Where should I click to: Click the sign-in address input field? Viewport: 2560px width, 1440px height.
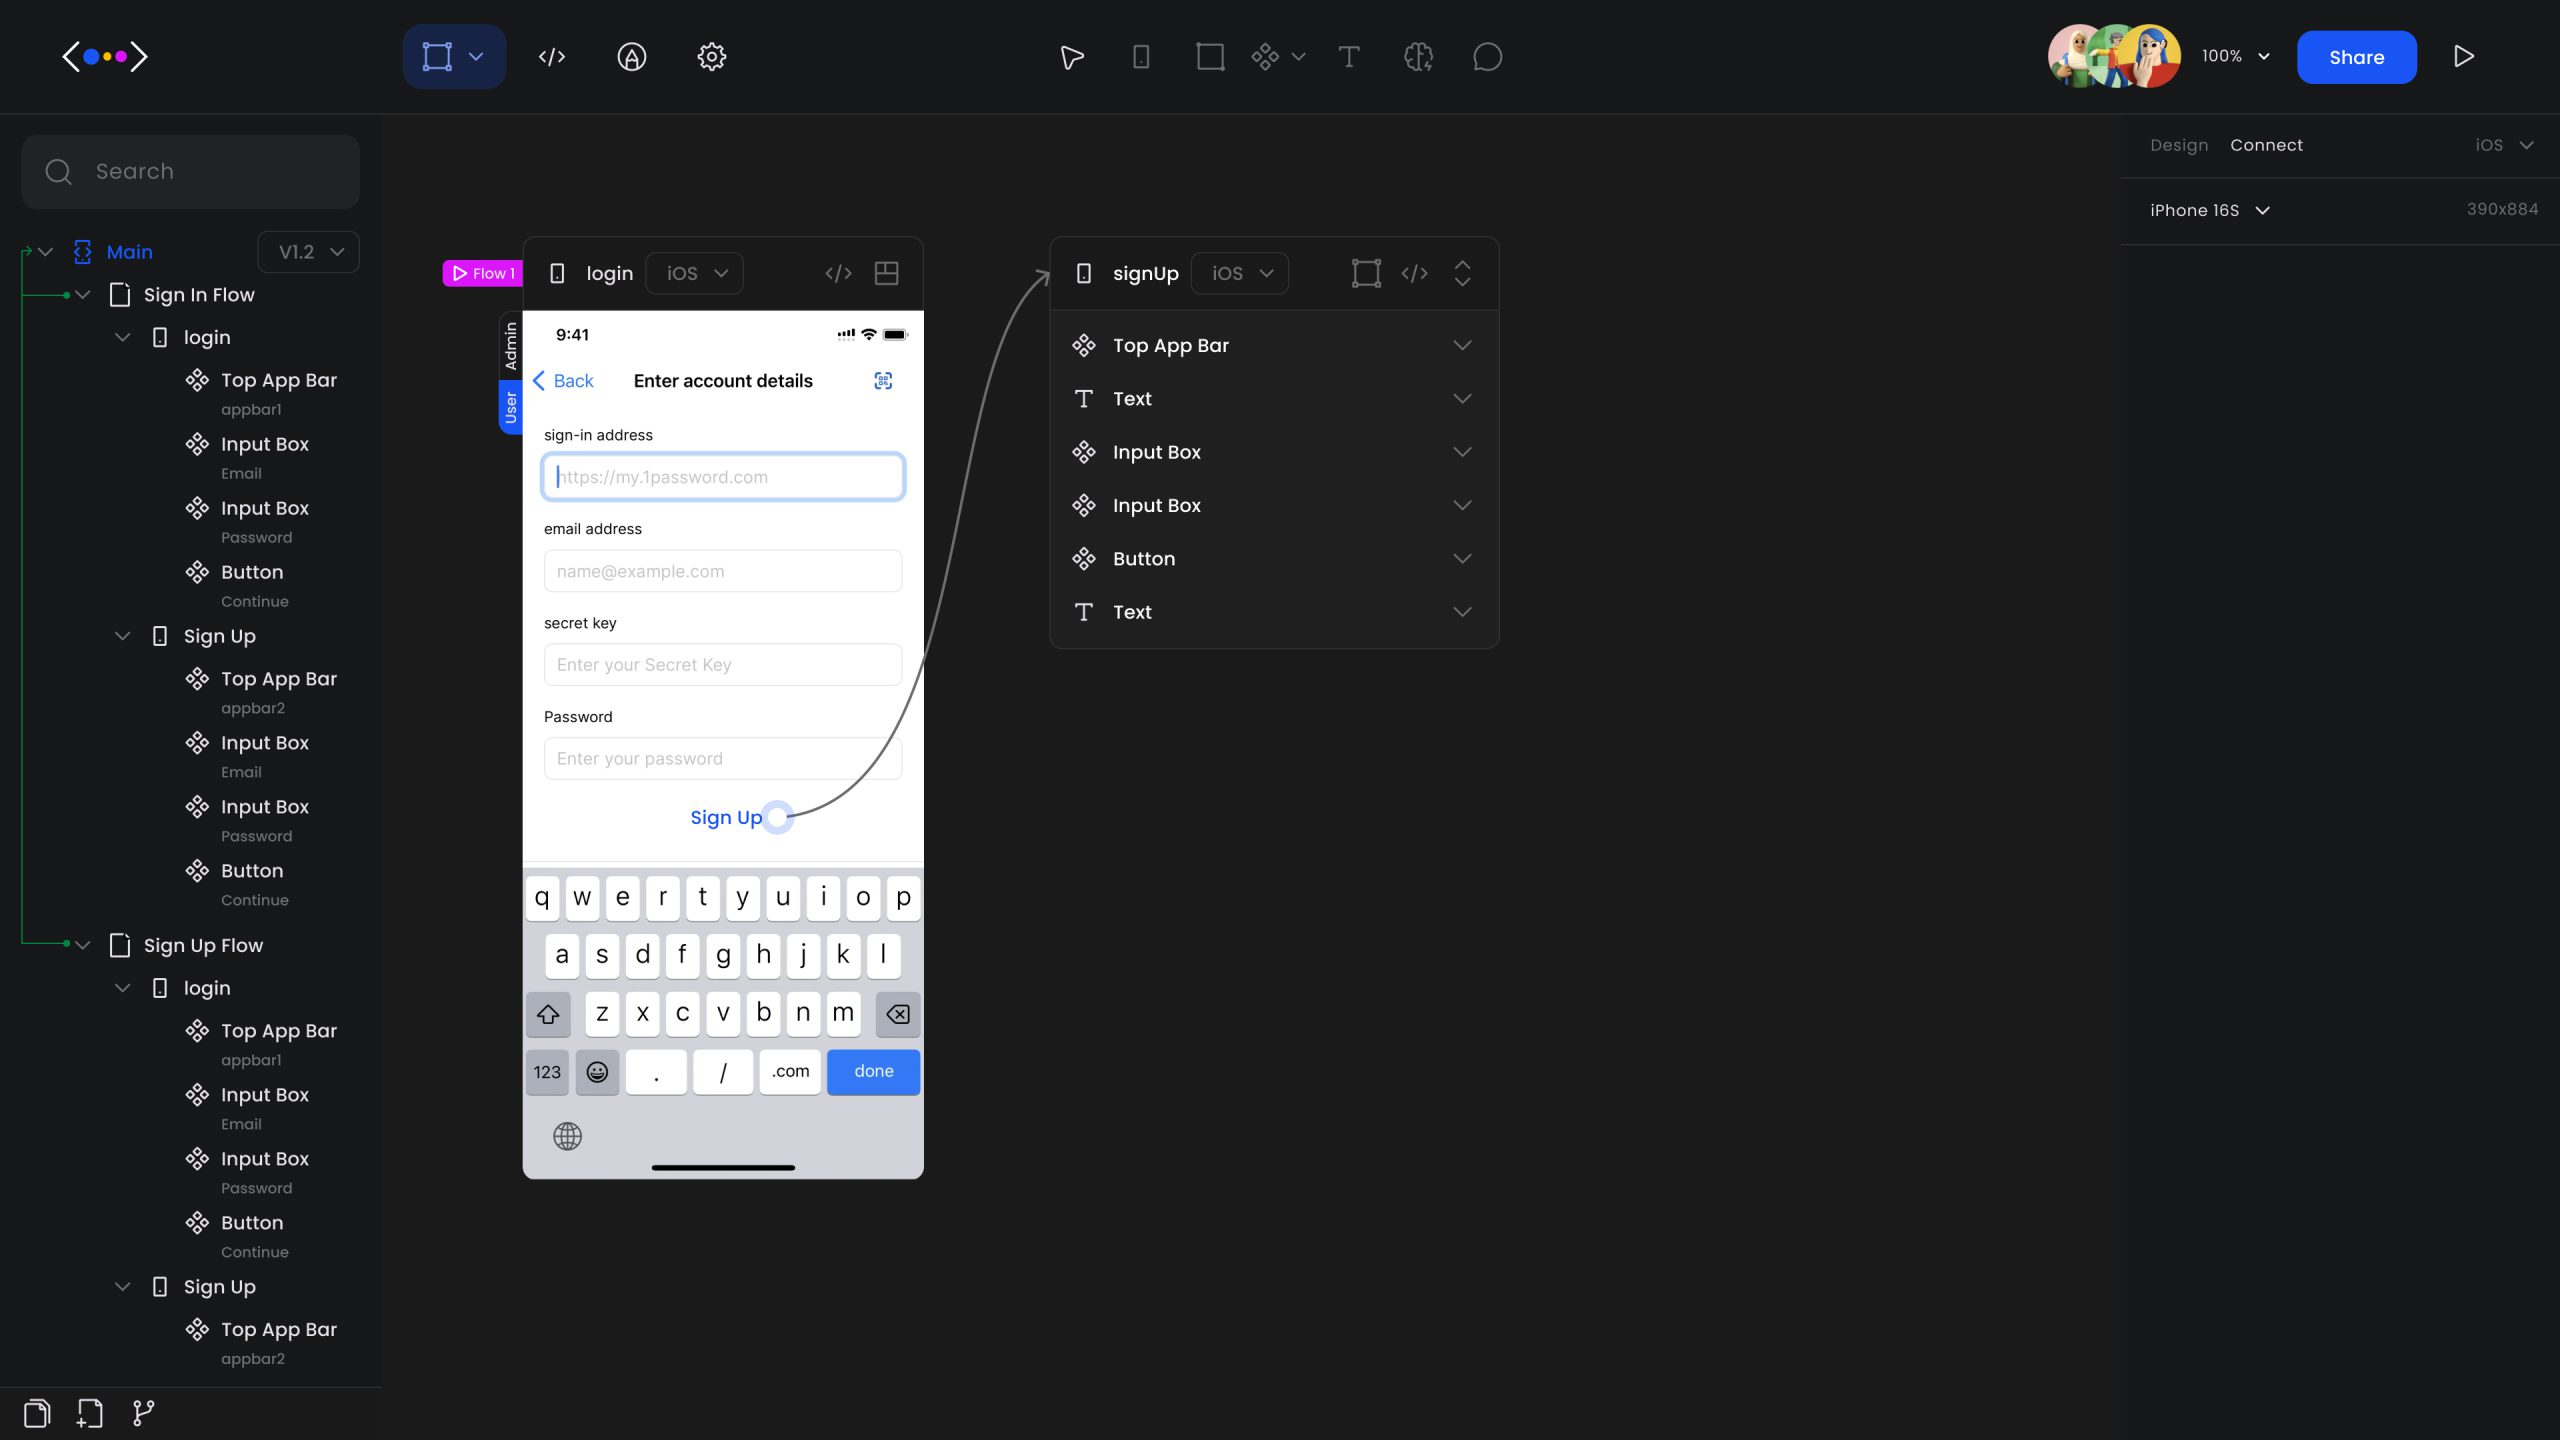click(x=722, y=476)
